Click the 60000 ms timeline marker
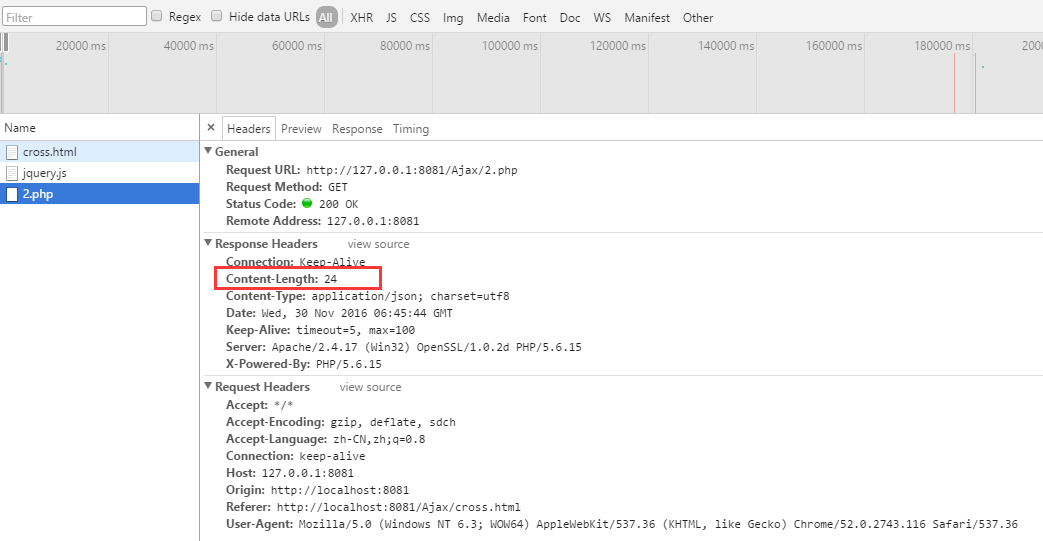The height and width of the screenshot is (541, 1043). (297, 46)
